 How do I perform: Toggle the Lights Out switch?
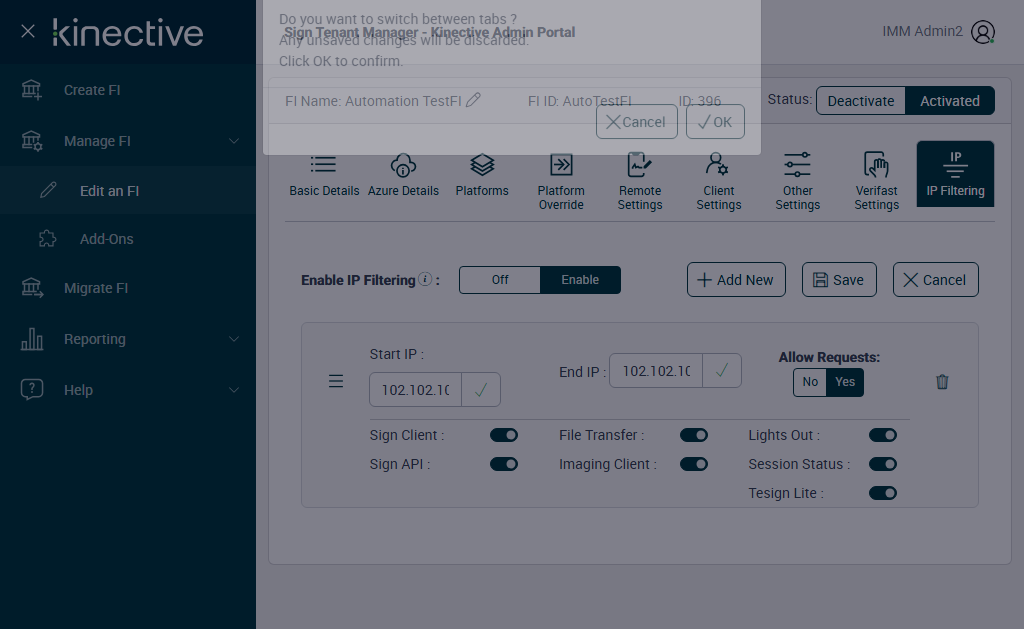(883, 435)
